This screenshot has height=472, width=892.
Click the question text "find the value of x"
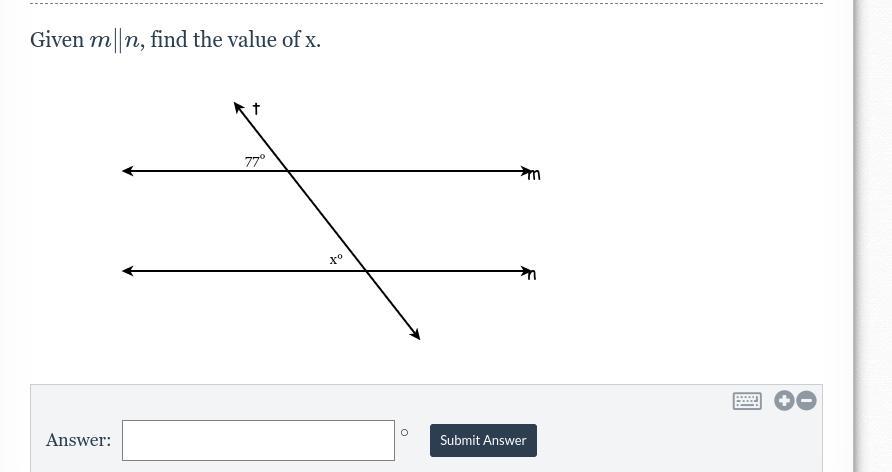236,40
